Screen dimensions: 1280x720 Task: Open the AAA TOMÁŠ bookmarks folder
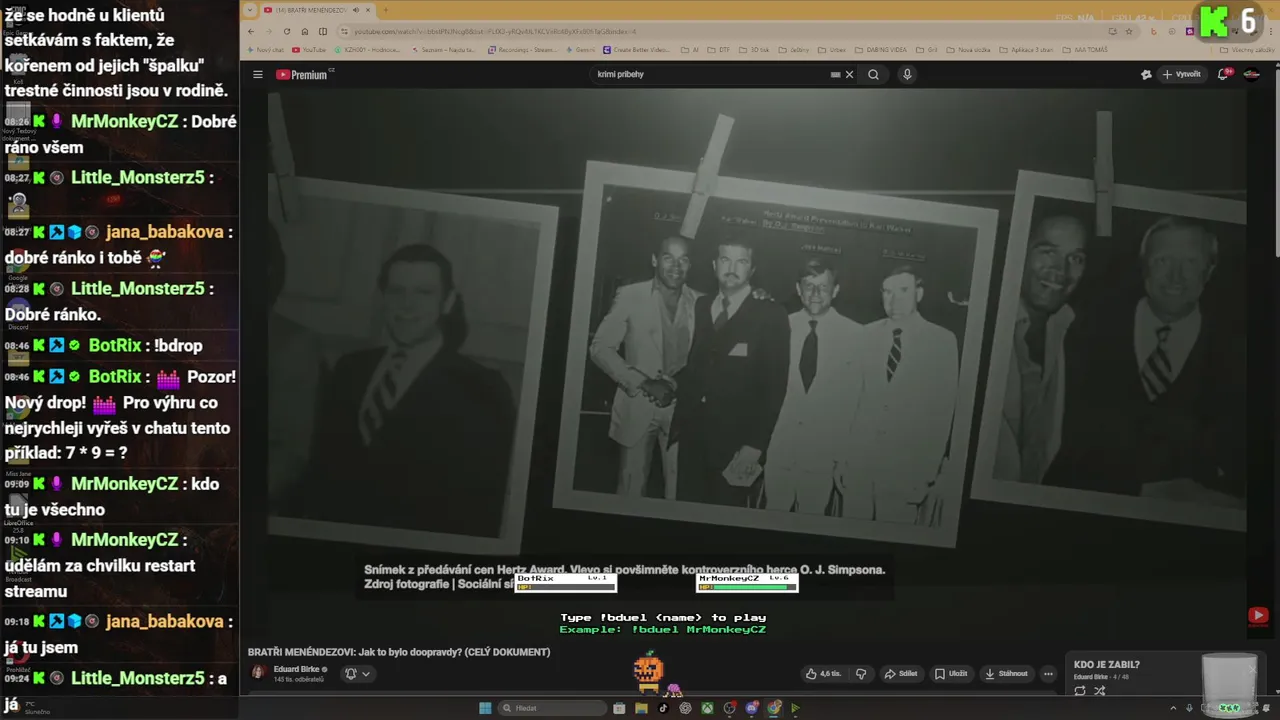(1085, 49)
